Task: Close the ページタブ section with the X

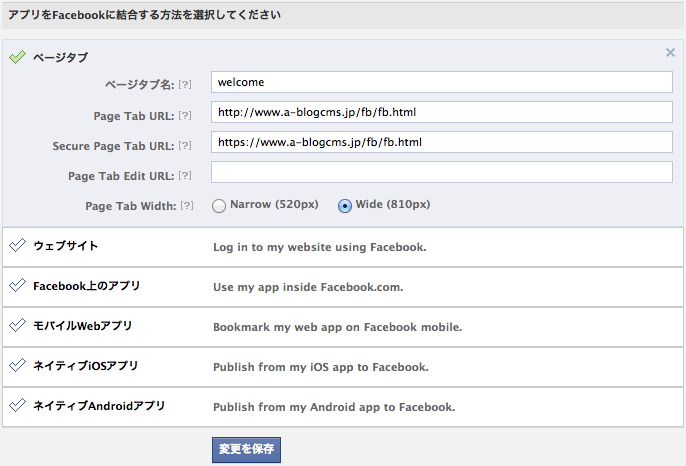Action: (x=670, y=53)
